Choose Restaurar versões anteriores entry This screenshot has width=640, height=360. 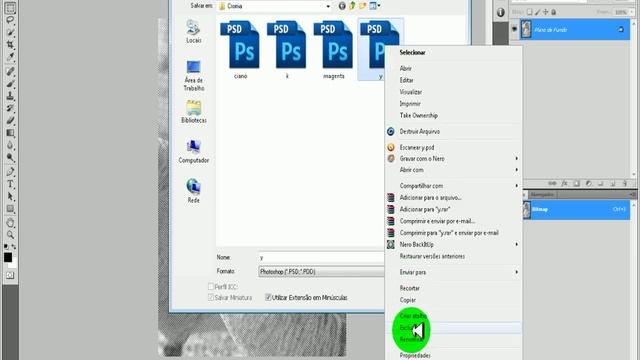[x=453, y=256]
